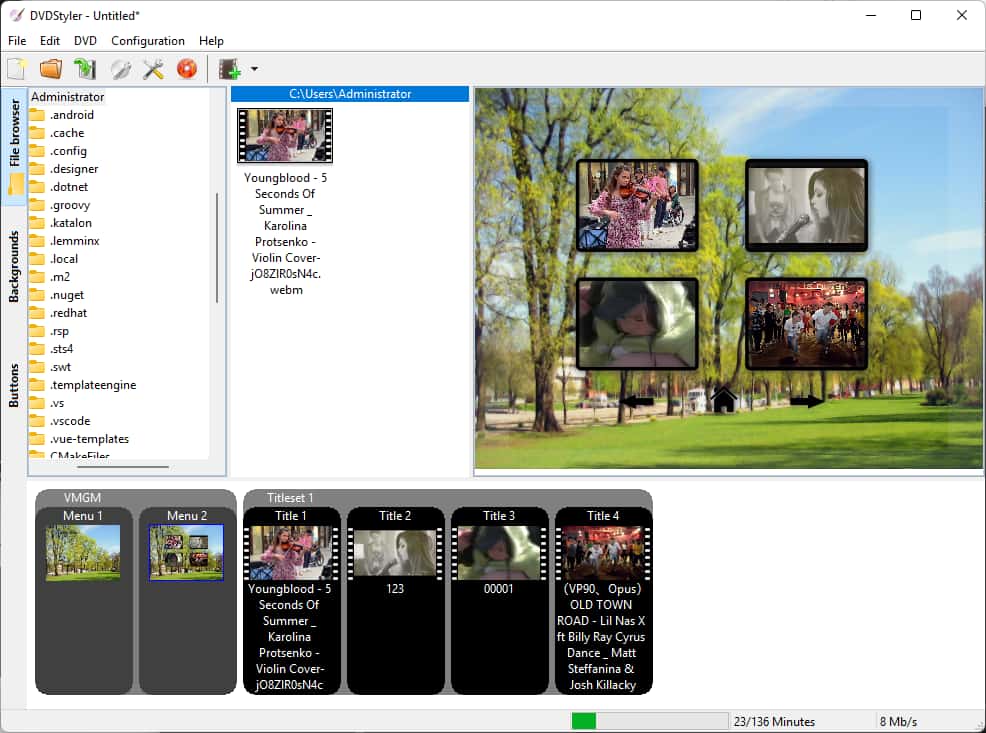Open the File menu

click(17, 41)
